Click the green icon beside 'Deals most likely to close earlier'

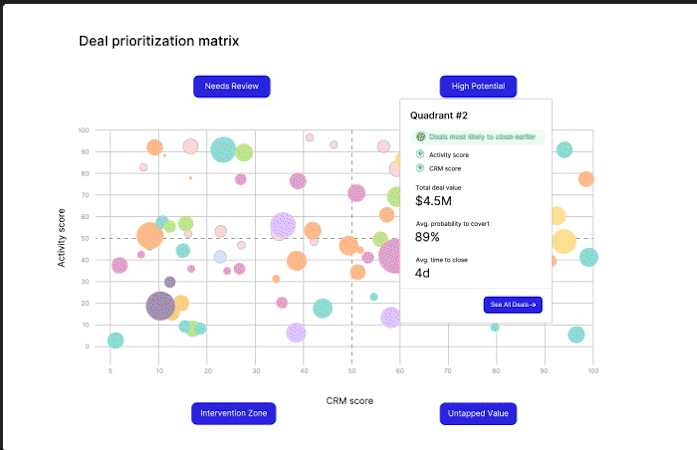421,137
